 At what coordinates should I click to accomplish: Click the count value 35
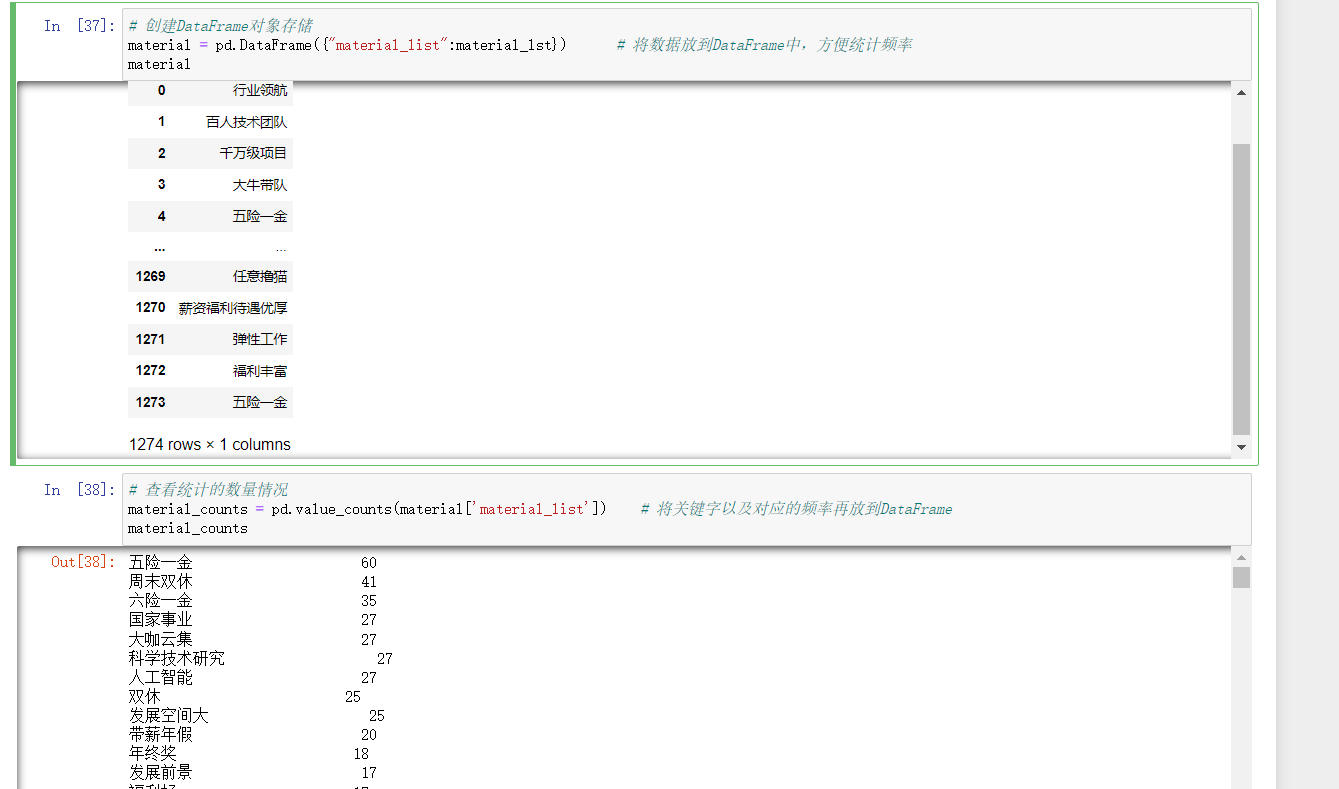369,601
